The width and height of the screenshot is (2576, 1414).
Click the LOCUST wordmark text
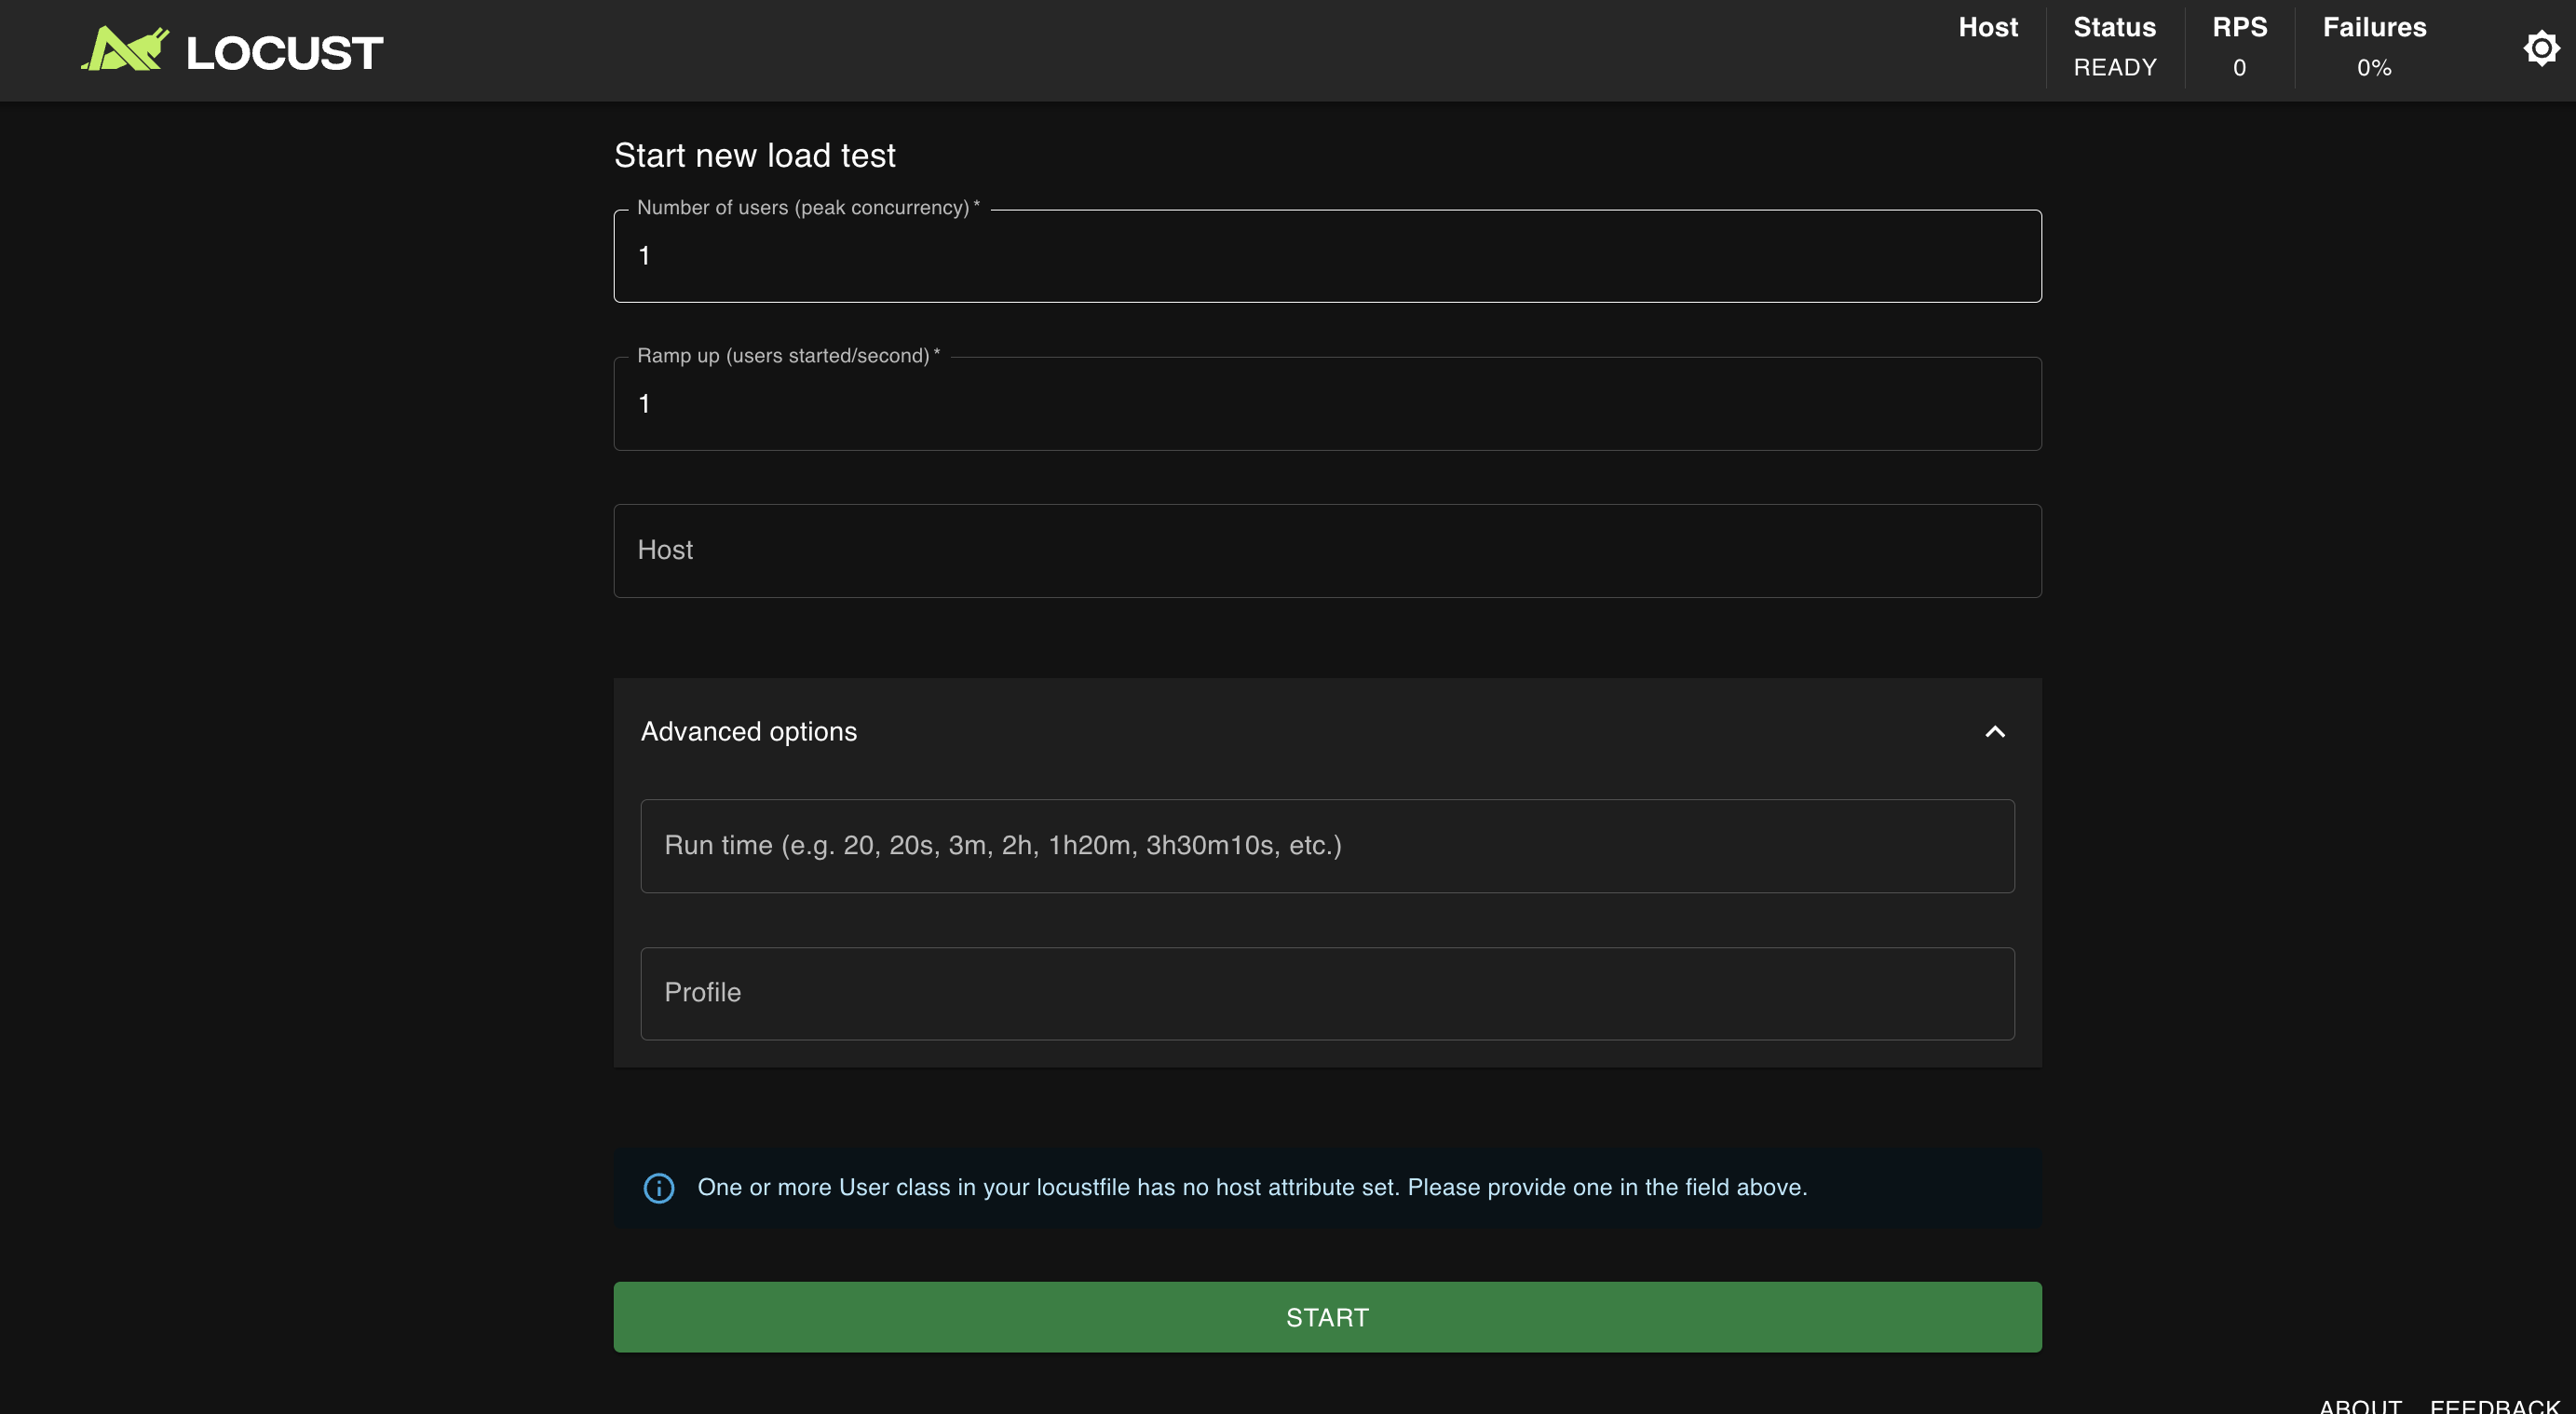tap(284, 53)
